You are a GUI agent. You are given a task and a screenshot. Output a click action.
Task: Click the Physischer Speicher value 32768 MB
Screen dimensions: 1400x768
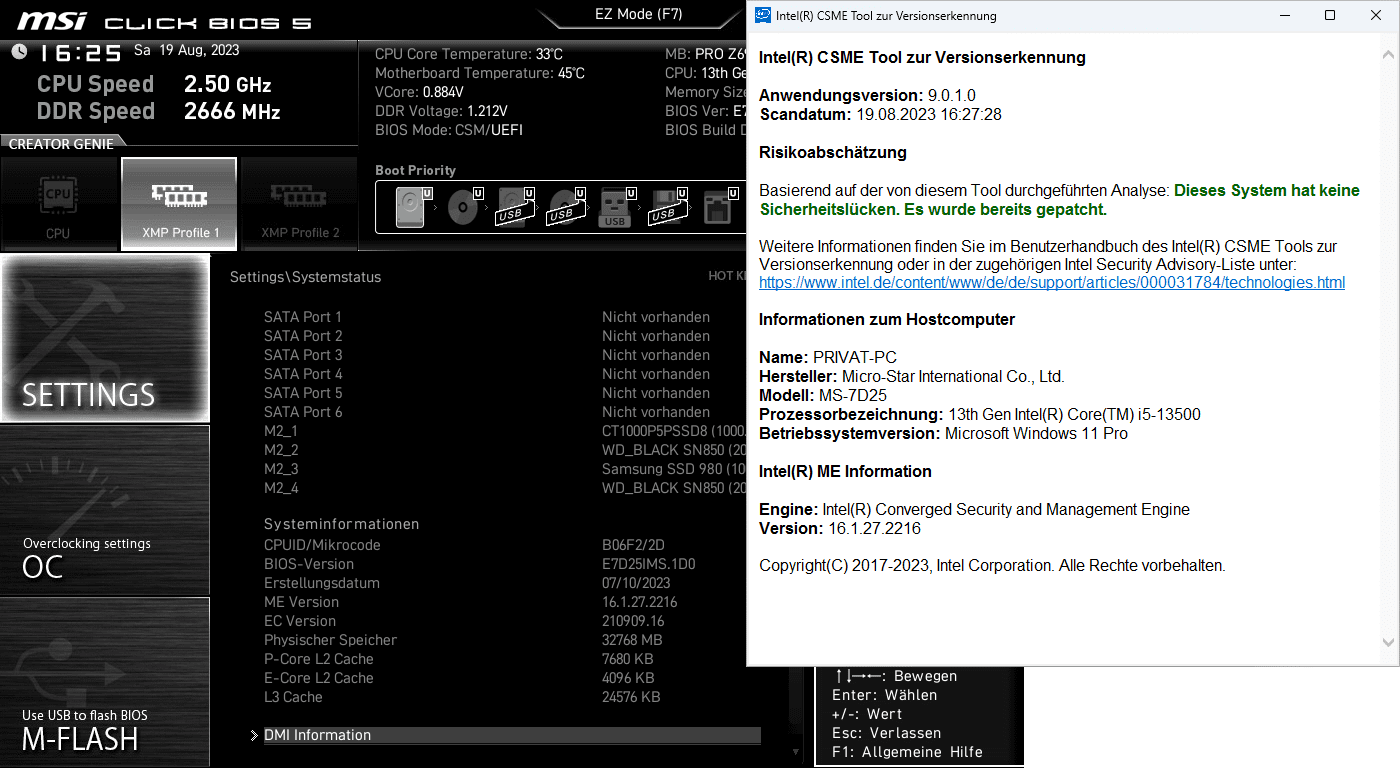[x=632, y=640]
